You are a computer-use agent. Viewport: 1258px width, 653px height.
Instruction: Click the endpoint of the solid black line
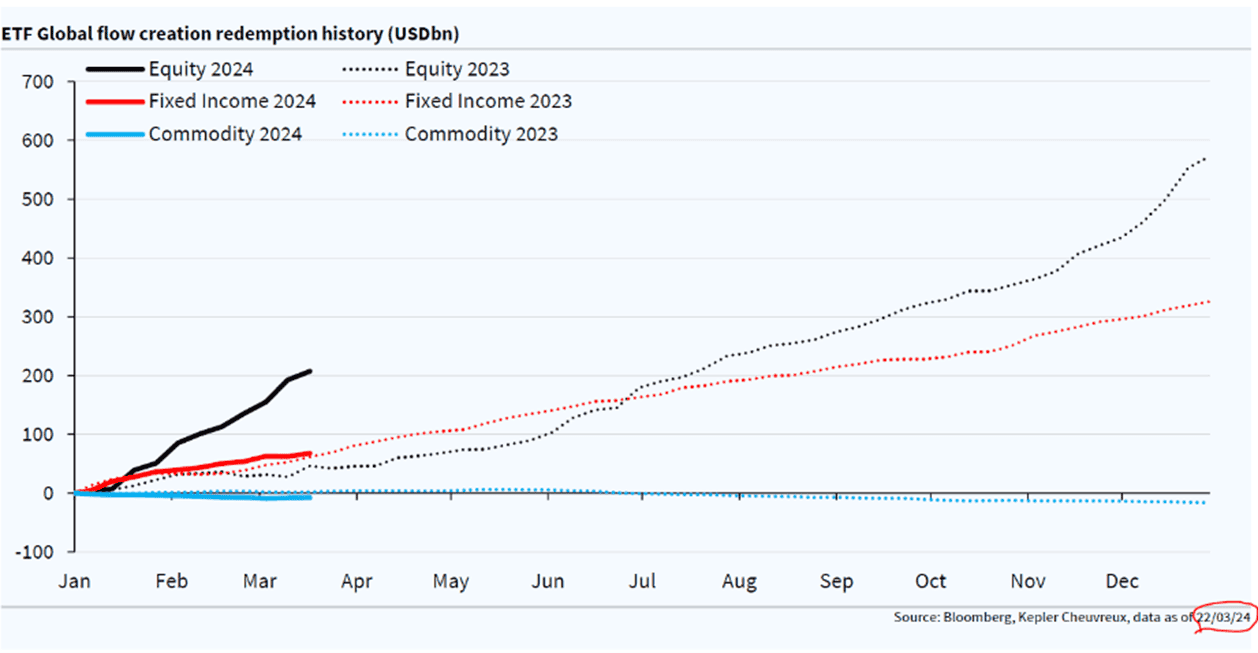click(x=310, y=371)
